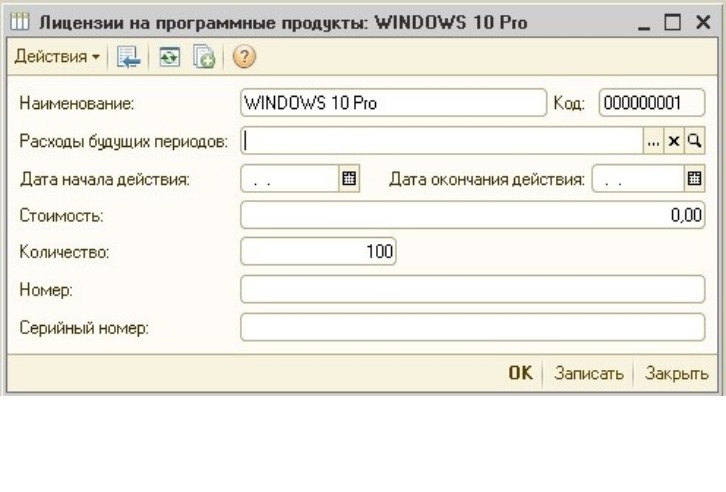Click the find-in-list toolbar icon
726x492 pixels.
pyautogui.click(x=128, y=57)
